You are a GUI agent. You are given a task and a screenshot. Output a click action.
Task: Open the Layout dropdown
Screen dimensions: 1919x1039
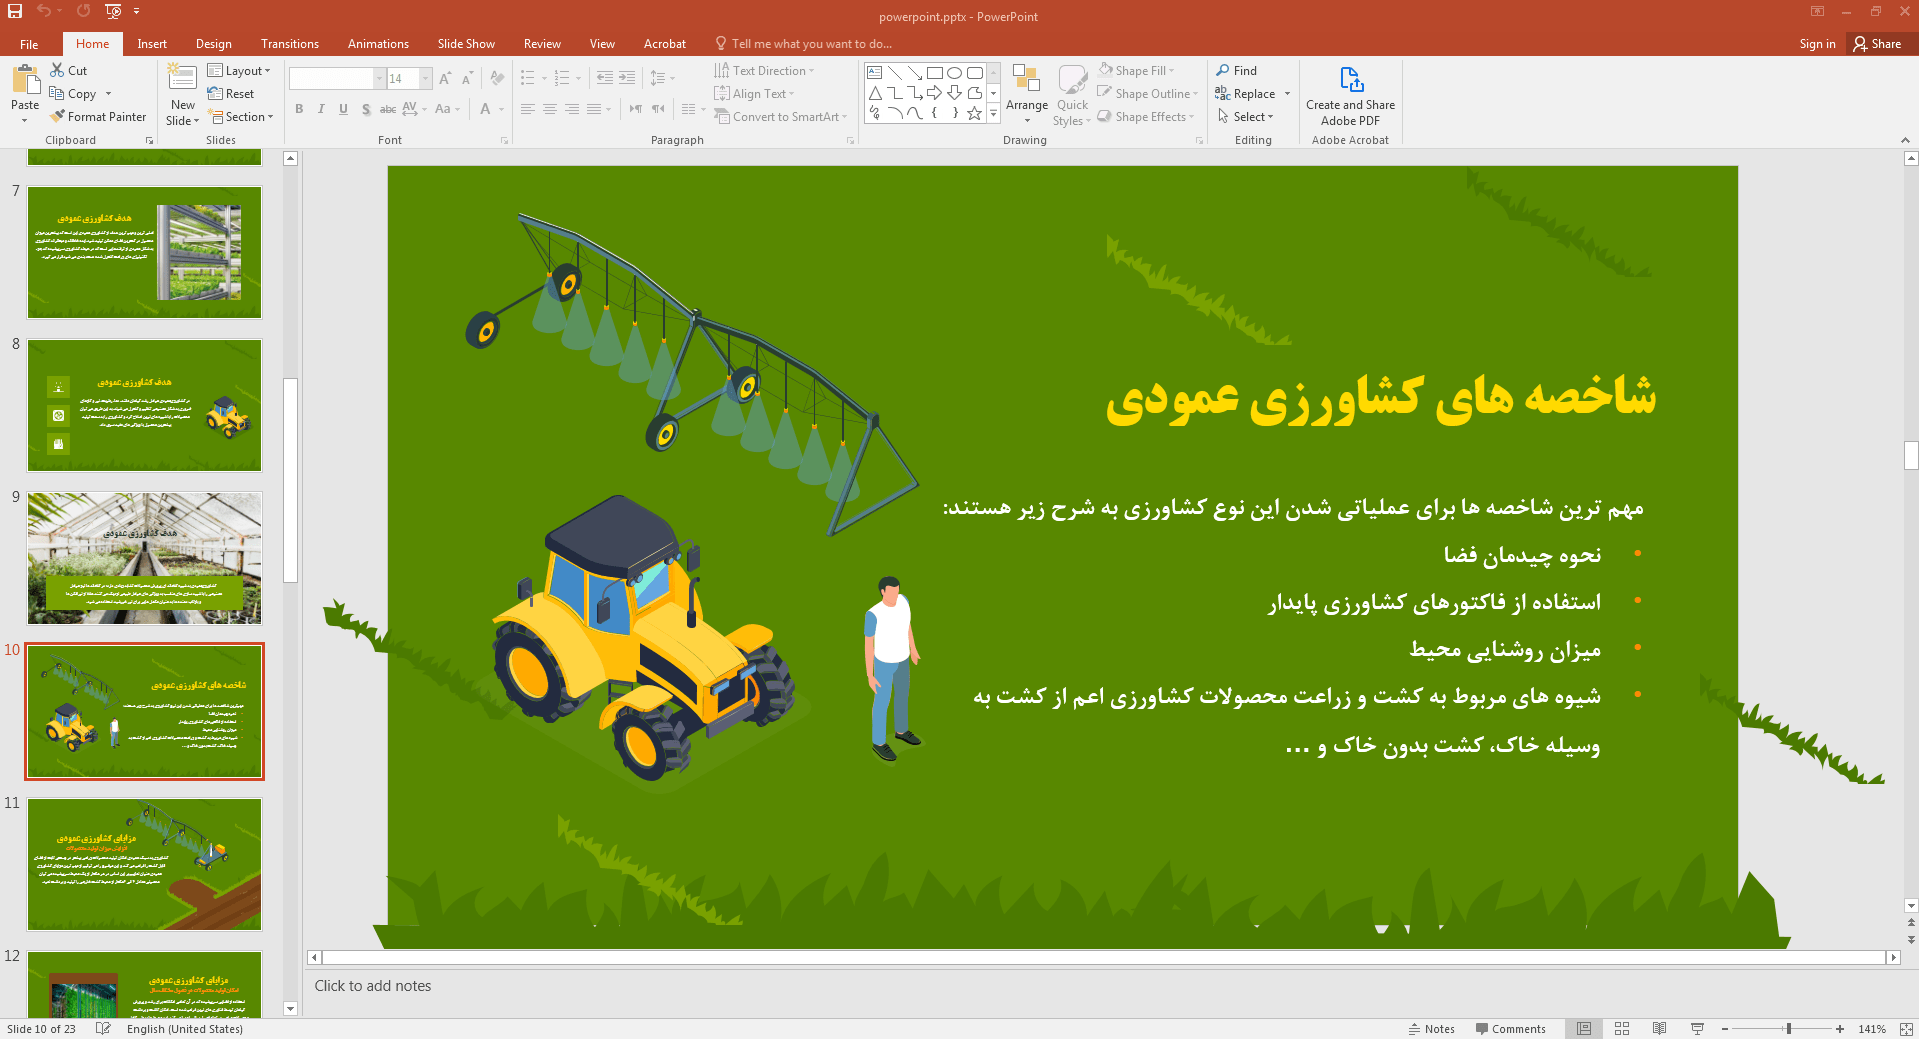tap(239, 71)
